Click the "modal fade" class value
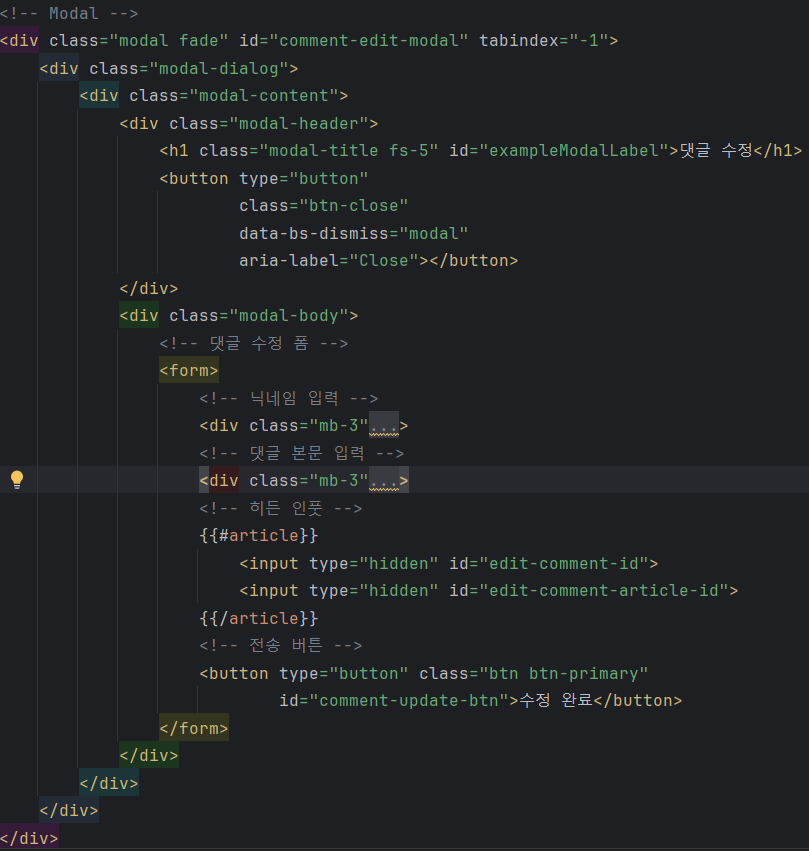The image size is (809, 851). pos(169,41)
